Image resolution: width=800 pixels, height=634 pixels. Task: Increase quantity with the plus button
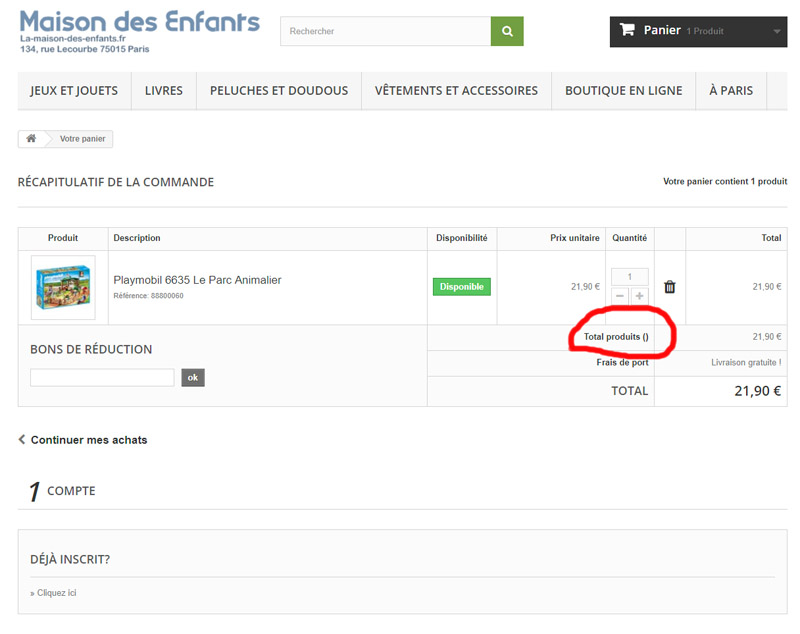639,296
